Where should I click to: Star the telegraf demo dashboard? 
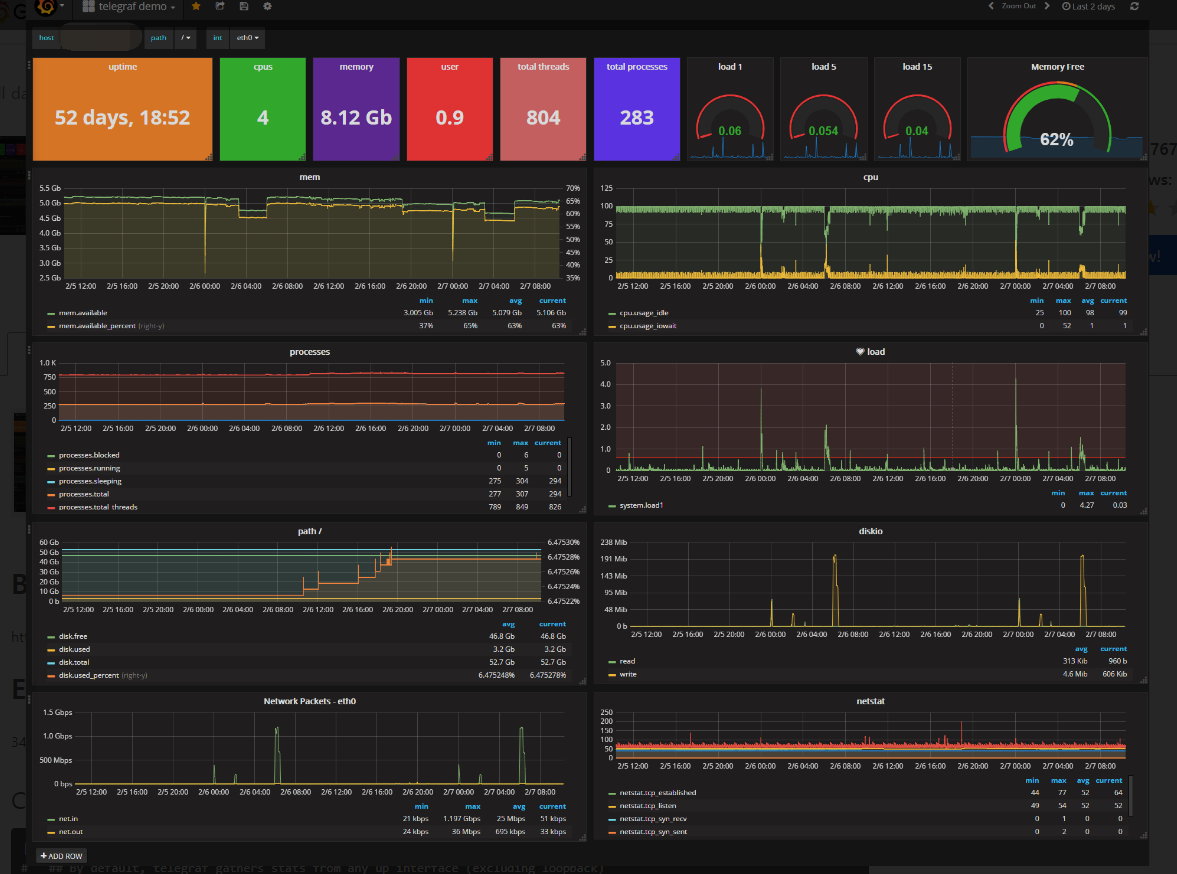[x=196, y=6]
